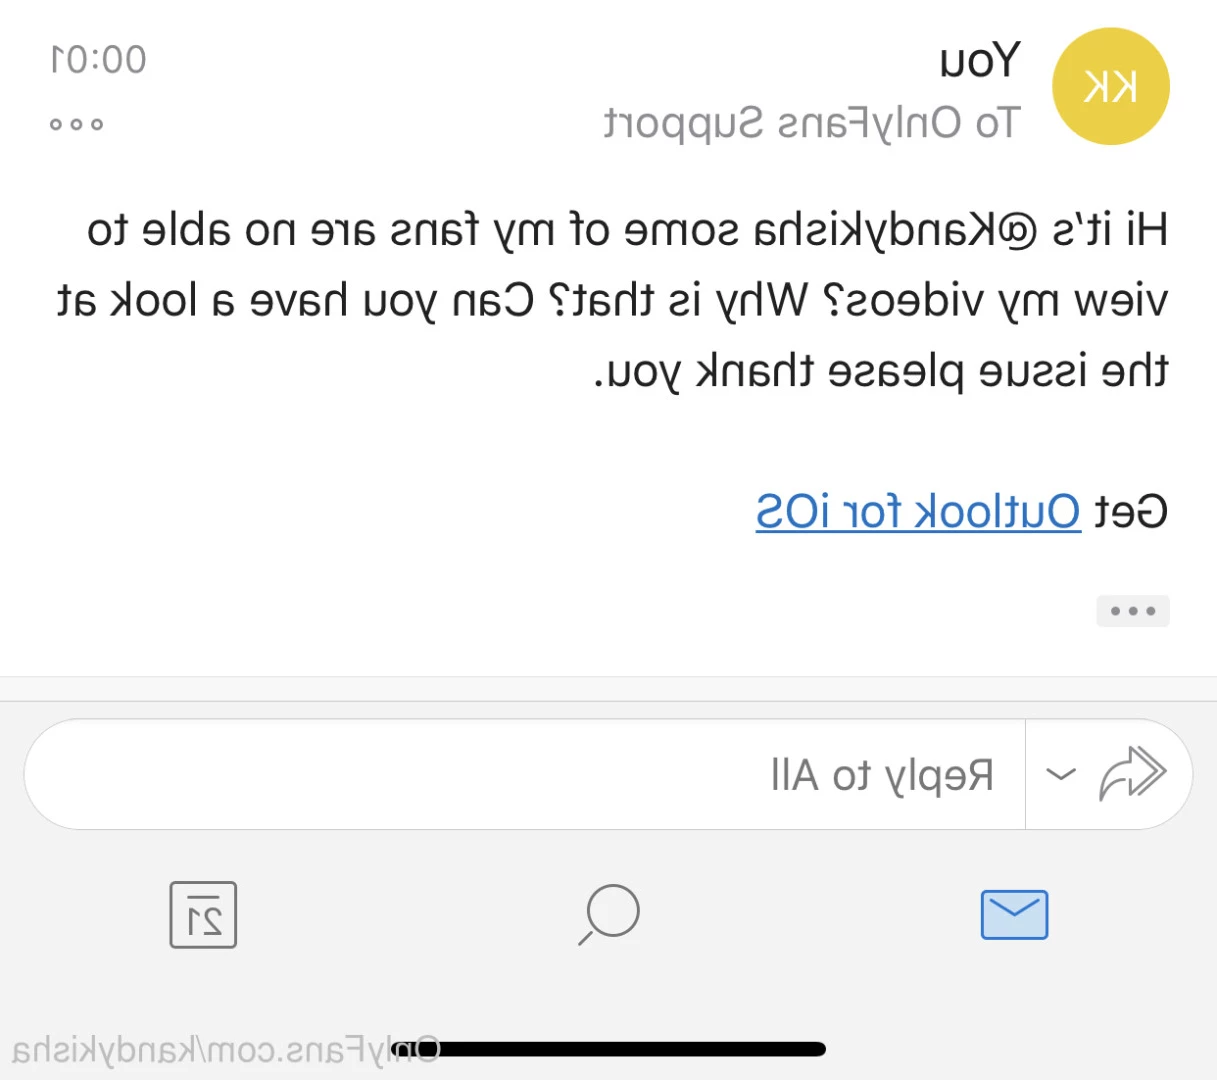Tap the iOS home indicator bar

[x=610, y=1049]
